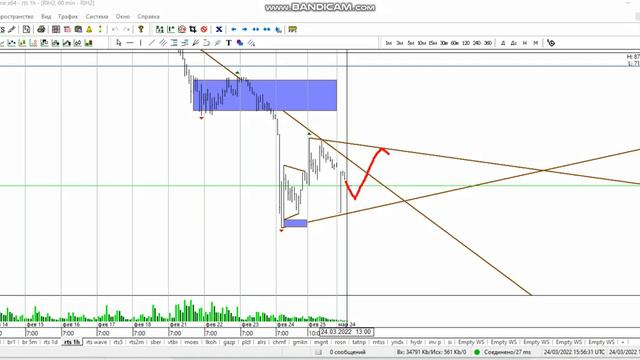Select the blue shapes drawing tool
The image size is (640, 360).
pyautogui.click(x=240, y=42)
